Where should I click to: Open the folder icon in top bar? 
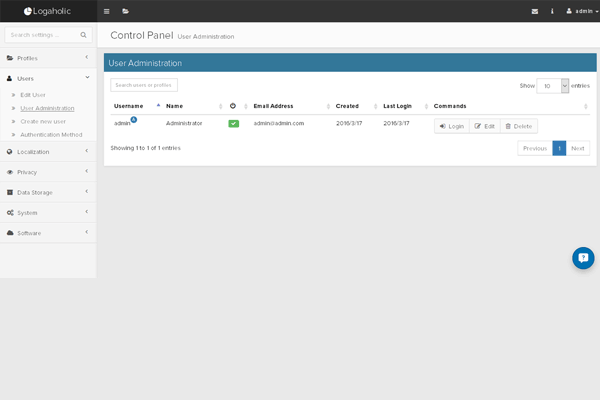pyautogui.click(x=125, y=11)
